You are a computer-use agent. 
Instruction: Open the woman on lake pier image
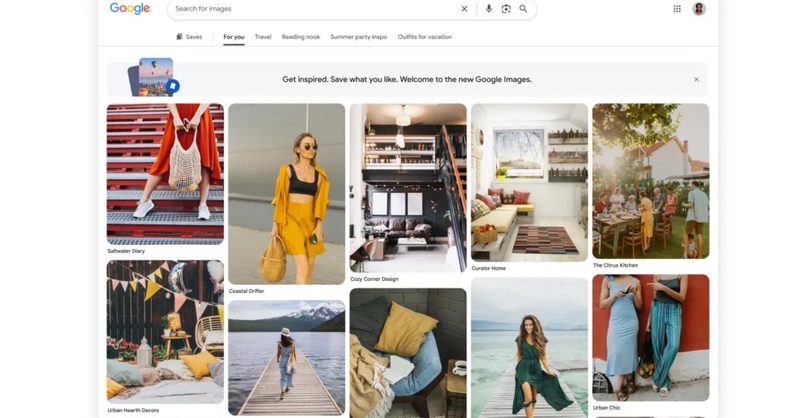287,358
